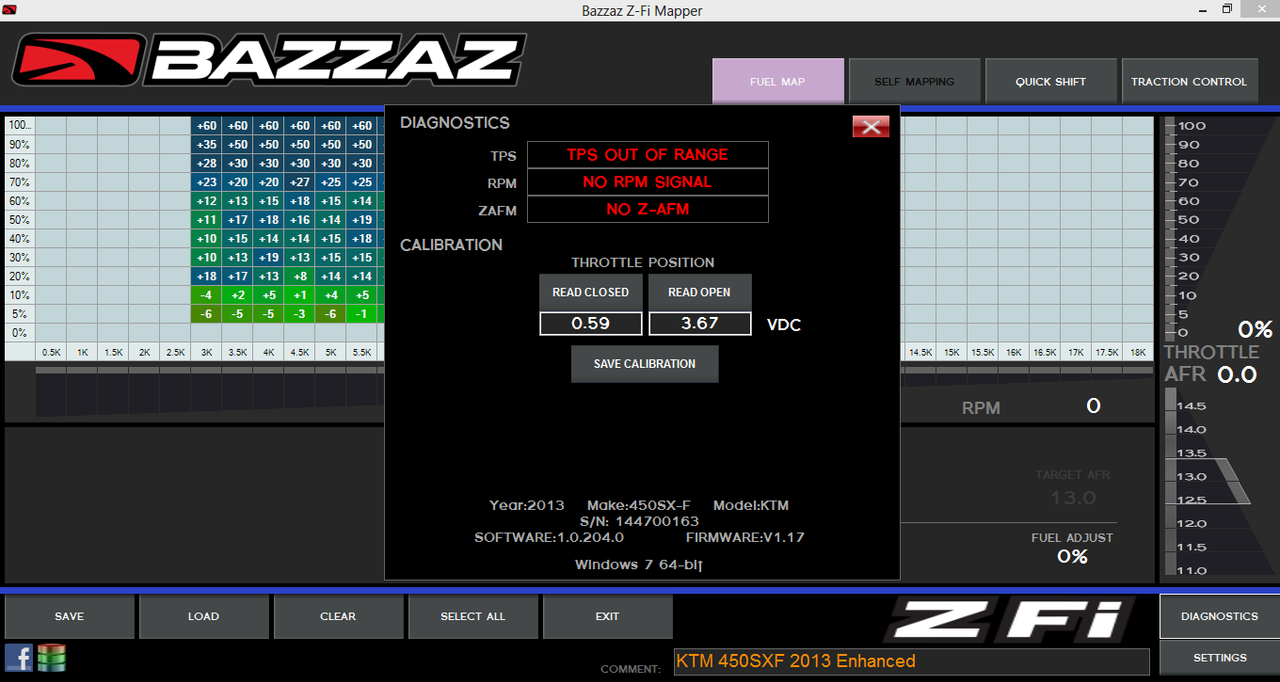Screen dimensions: 1280x682
Task: Click the comment field 'KTM 450SXF 2013 Enhanced'
Action: (912, 661)
